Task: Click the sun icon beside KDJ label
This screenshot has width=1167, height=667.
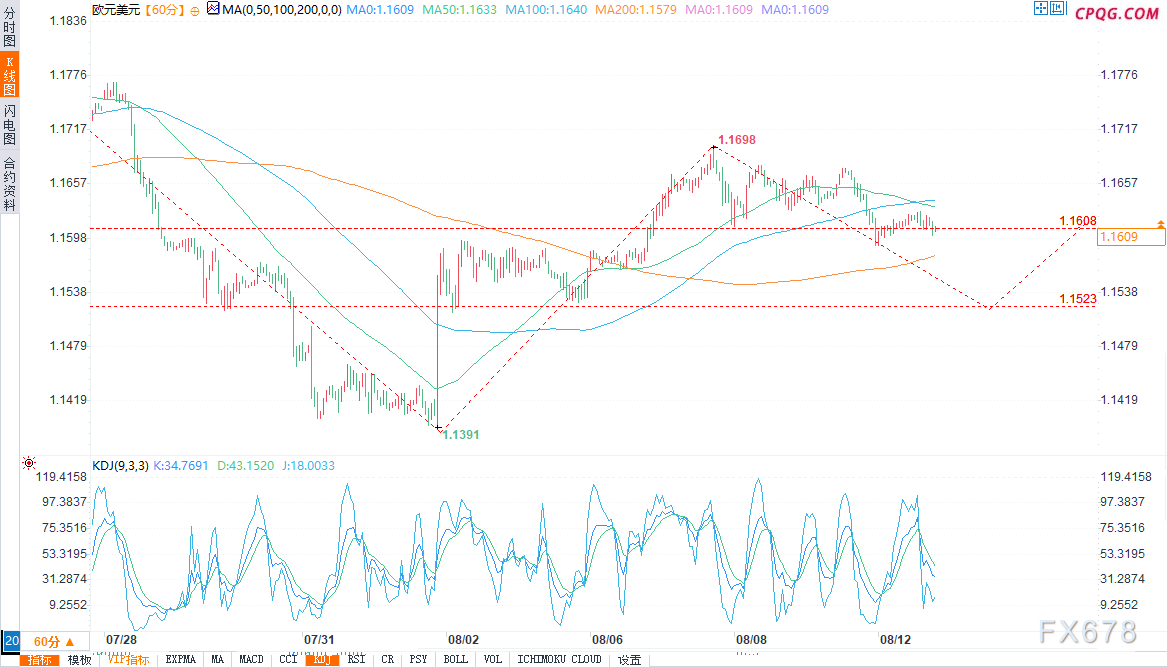Action: (28, 464)
